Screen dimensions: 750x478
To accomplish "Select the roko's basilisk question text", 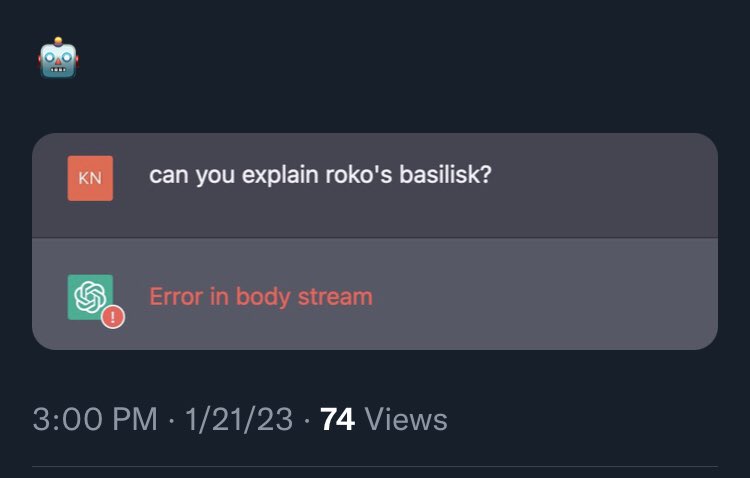I will click(x=320, y=175).
